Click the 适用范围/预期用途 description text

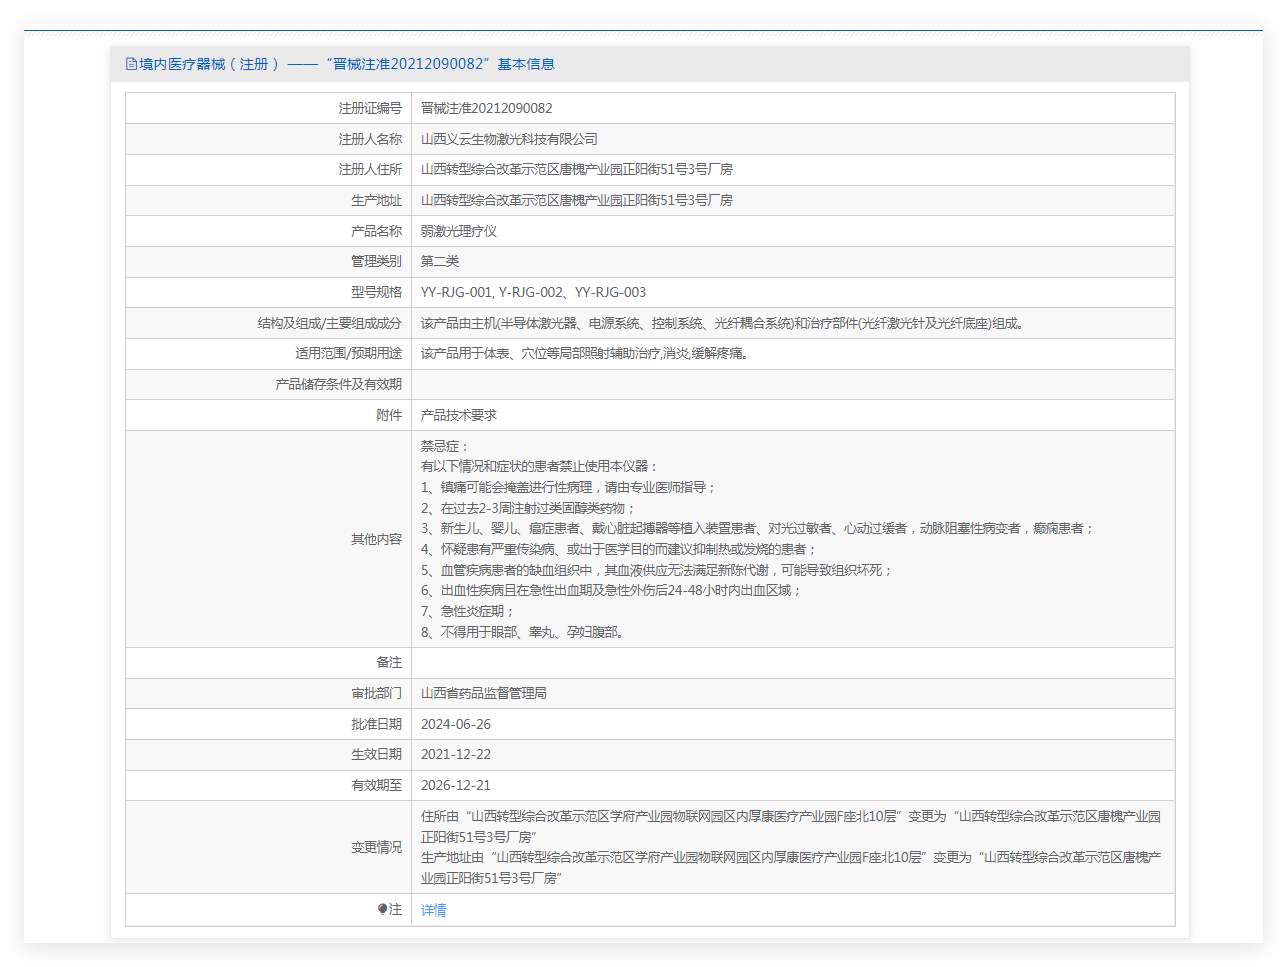585,353
